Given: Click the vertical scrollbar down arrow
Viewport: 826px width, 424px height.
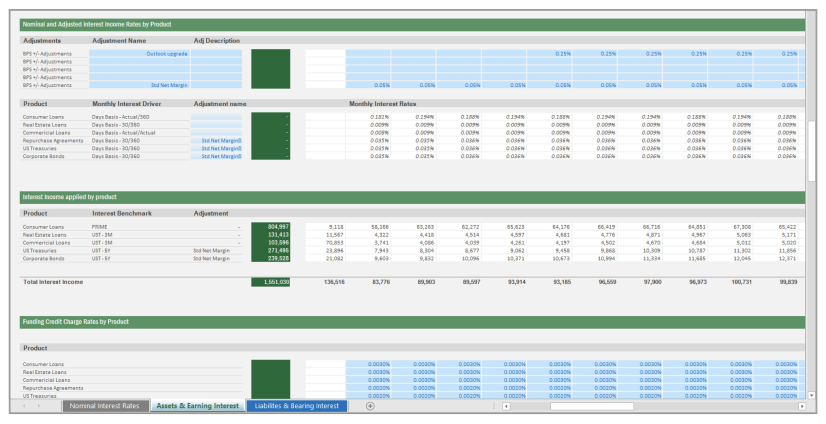Looking at the screenshot, I should coord(811,395).
